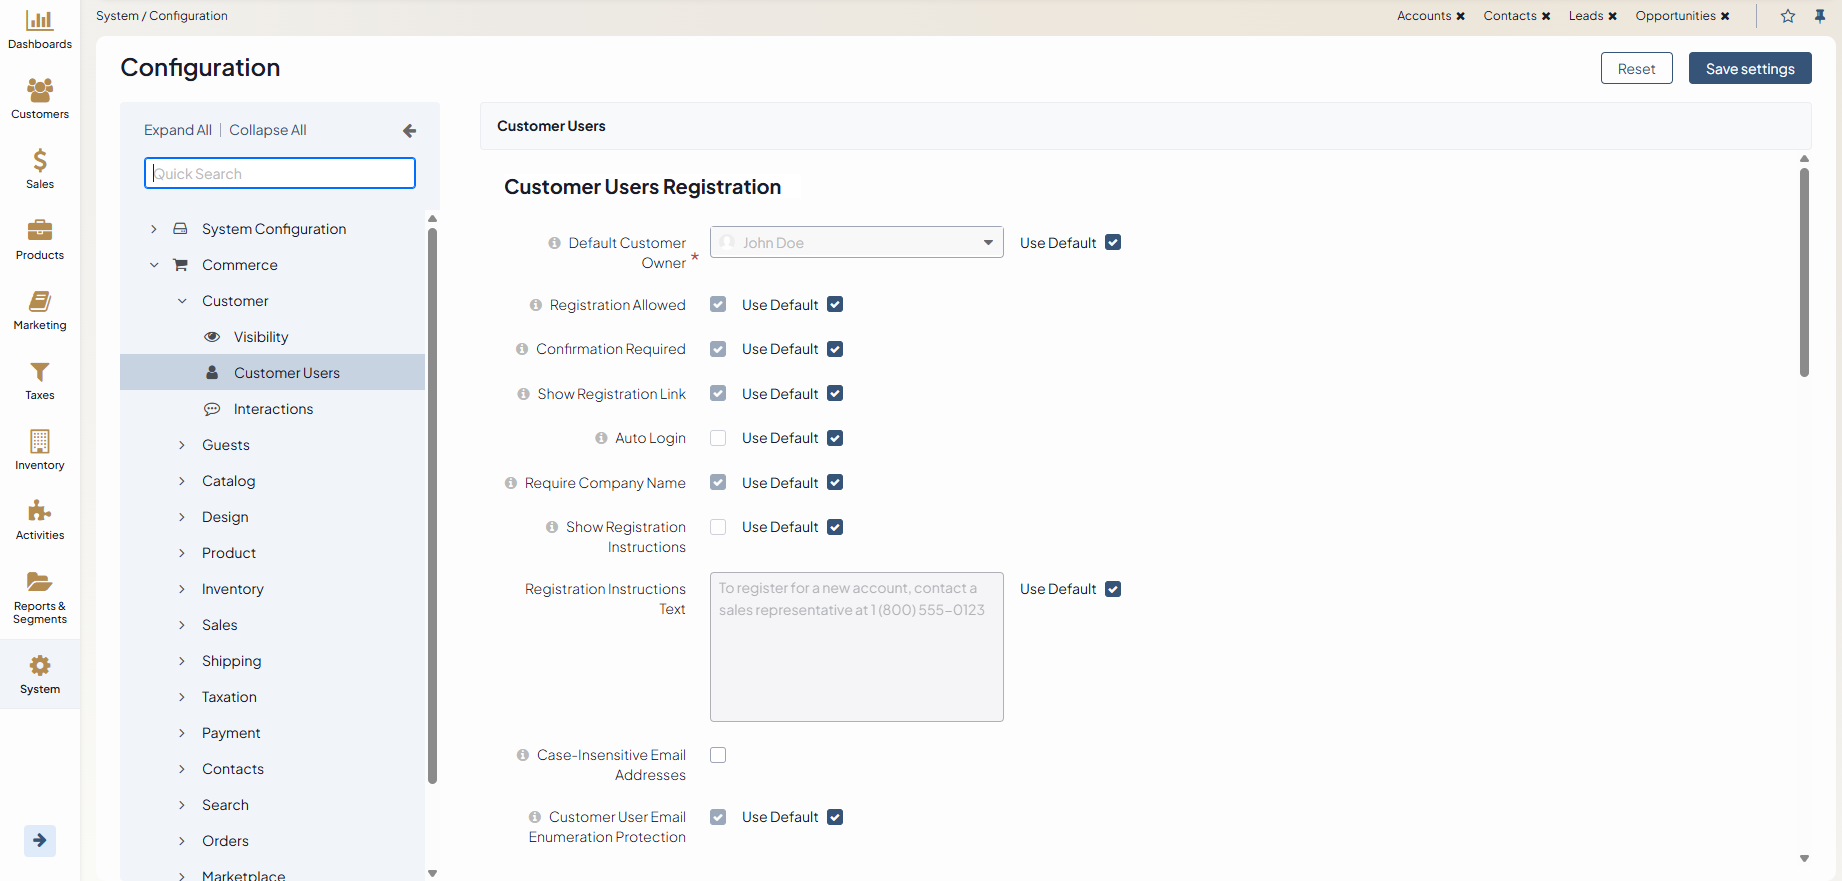Click the Collapse All link
This screenshot has height=881, width=1842.
click(x=267, y=130)
